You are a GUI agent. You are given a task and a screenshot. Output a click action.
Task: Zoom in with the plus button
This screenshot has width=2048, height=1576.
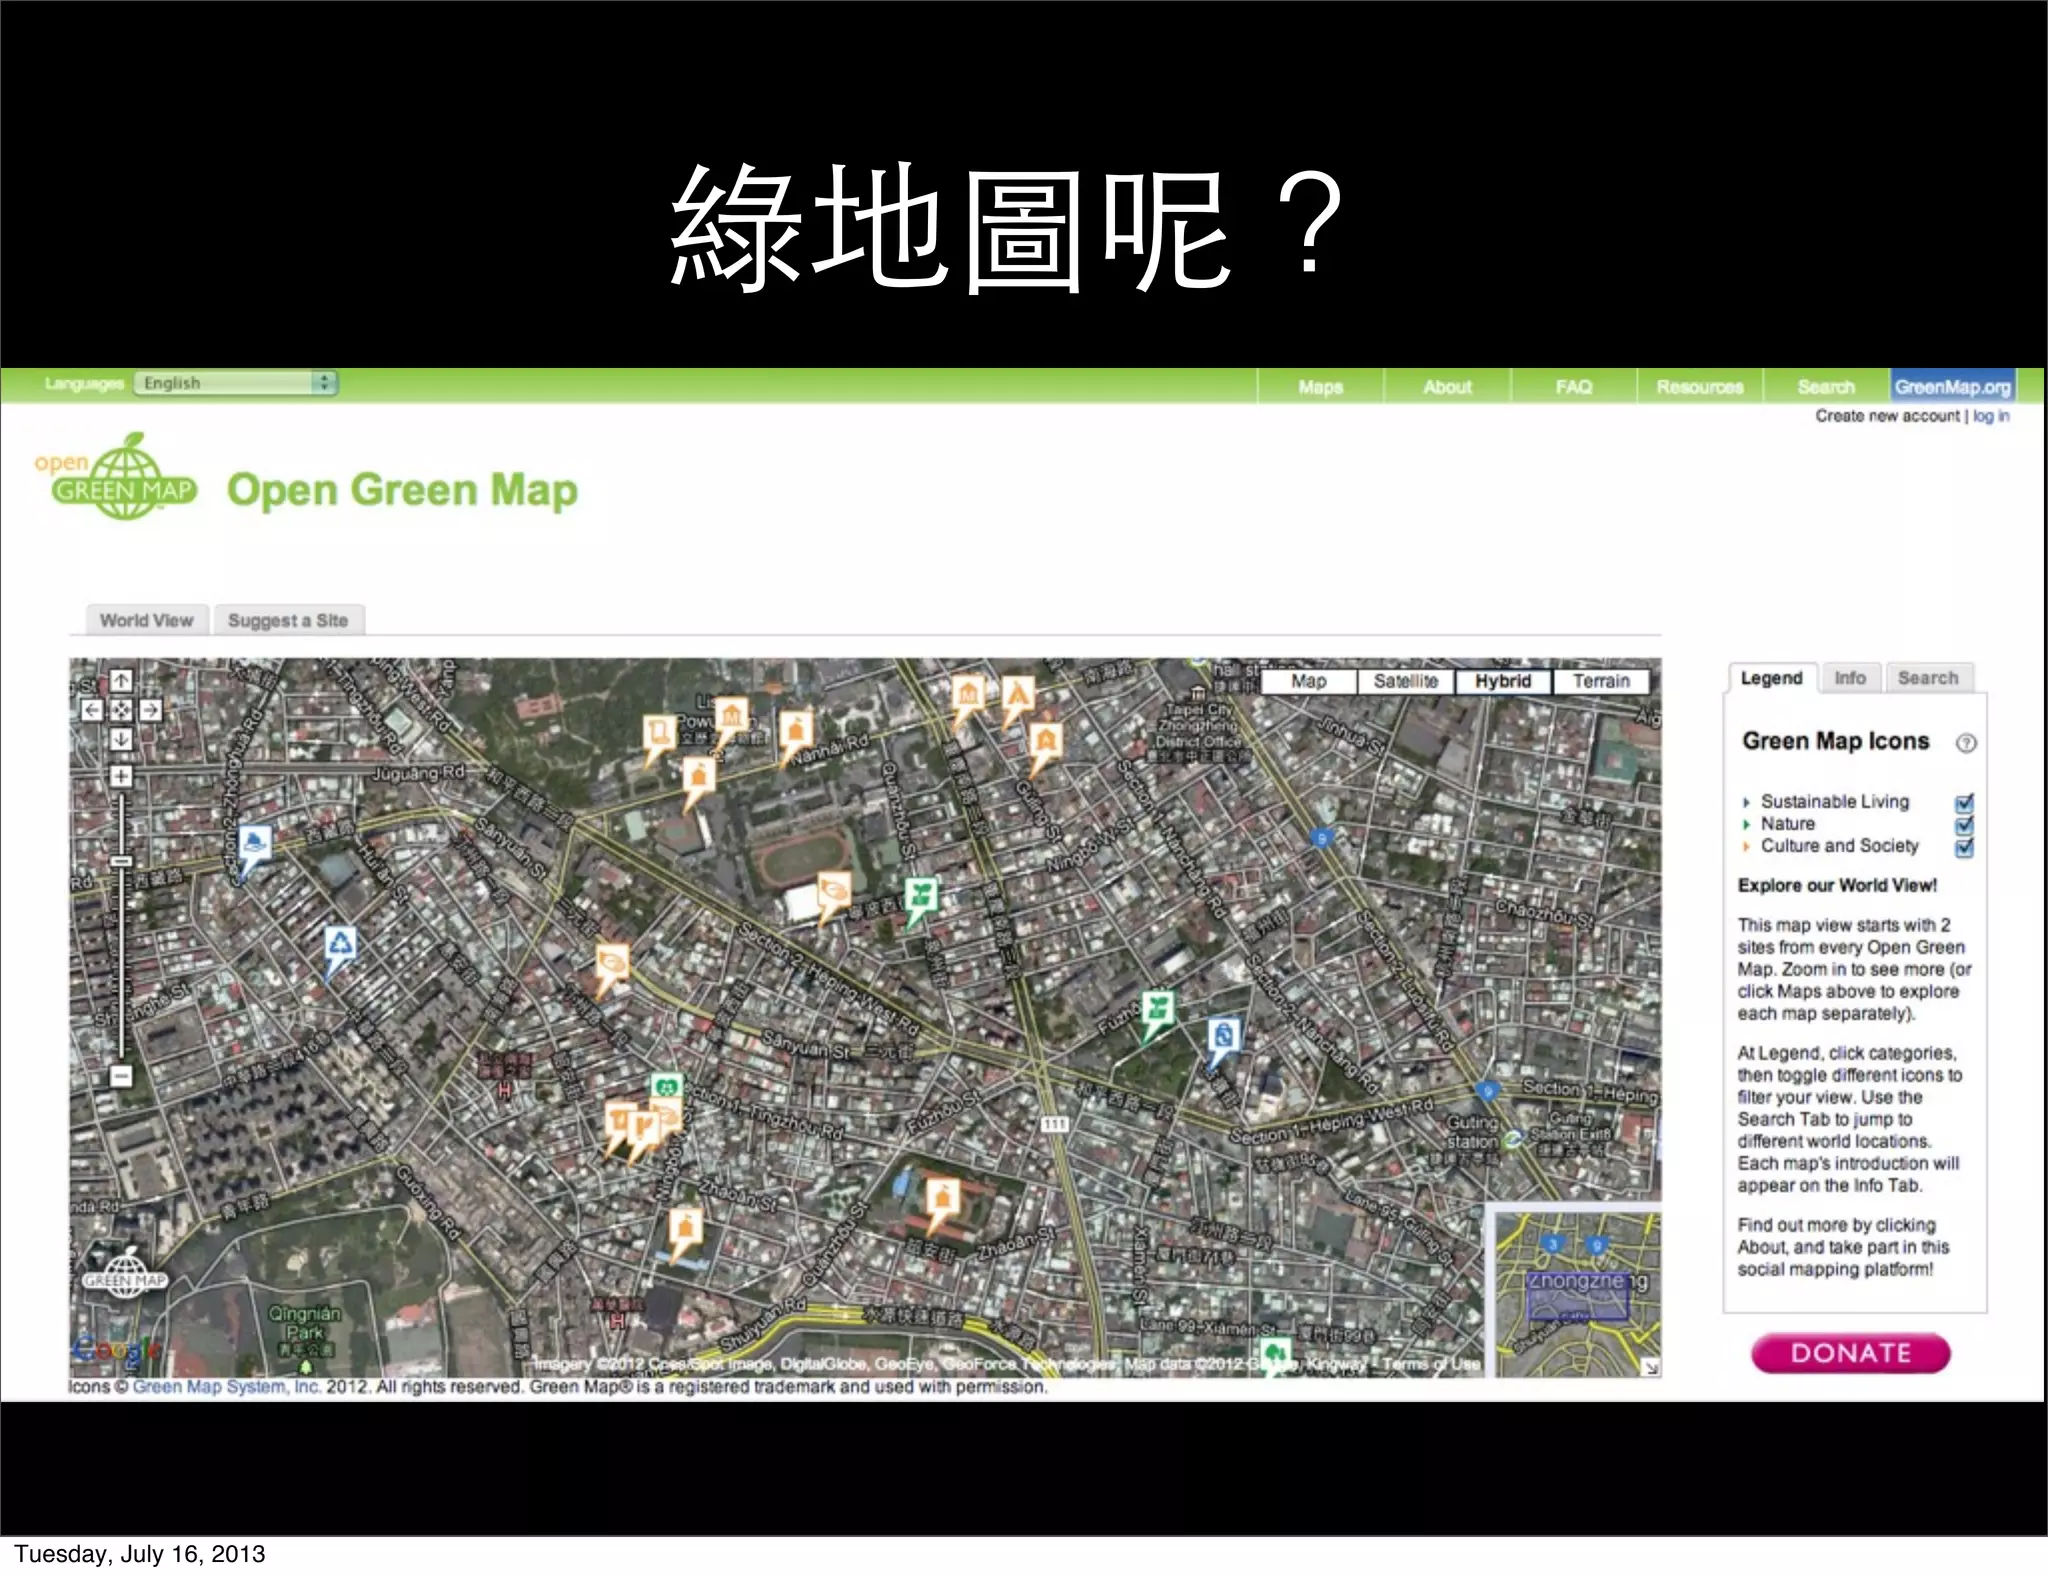click(x=121, y=776)
